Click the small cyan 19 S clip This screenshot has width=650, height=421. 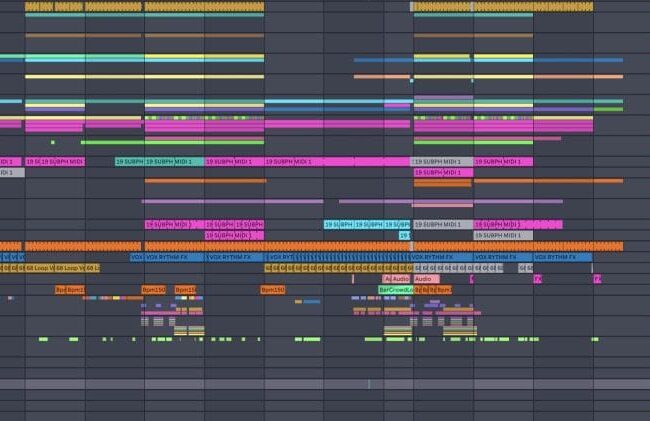pos(405,236)
